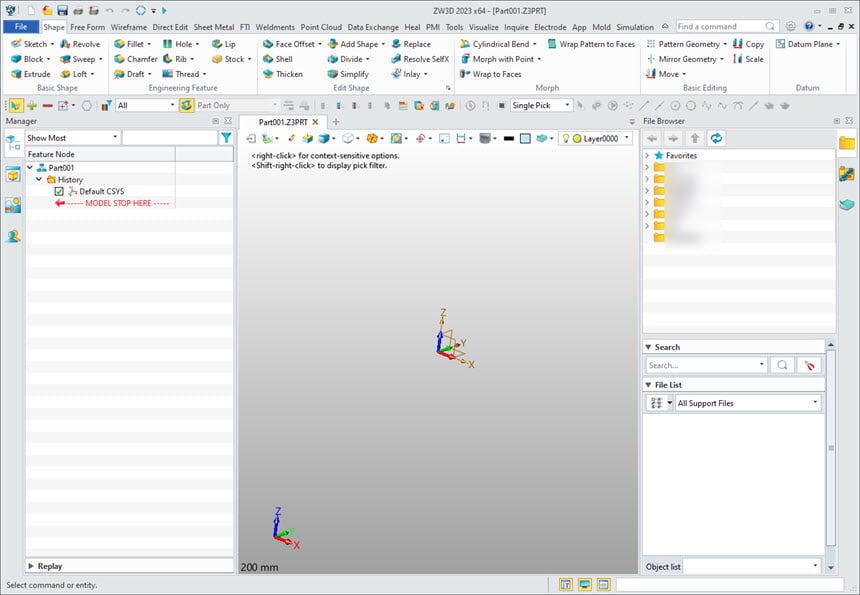860x595 pixels.
Task: Select the Revolve tool
Action: click(x=80, y=44)
